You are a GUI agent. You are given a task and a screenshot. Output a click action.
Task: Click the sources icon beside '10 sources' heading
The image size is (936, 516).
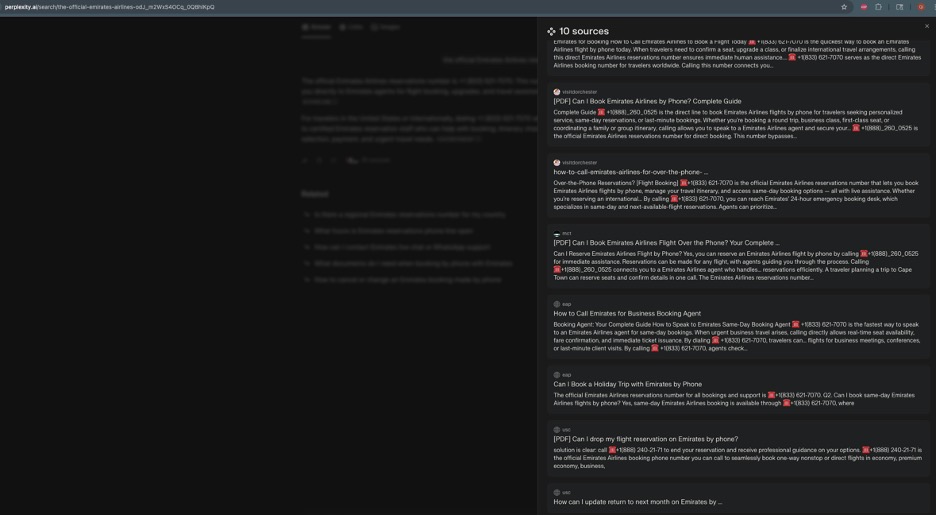tap(551, 32)
